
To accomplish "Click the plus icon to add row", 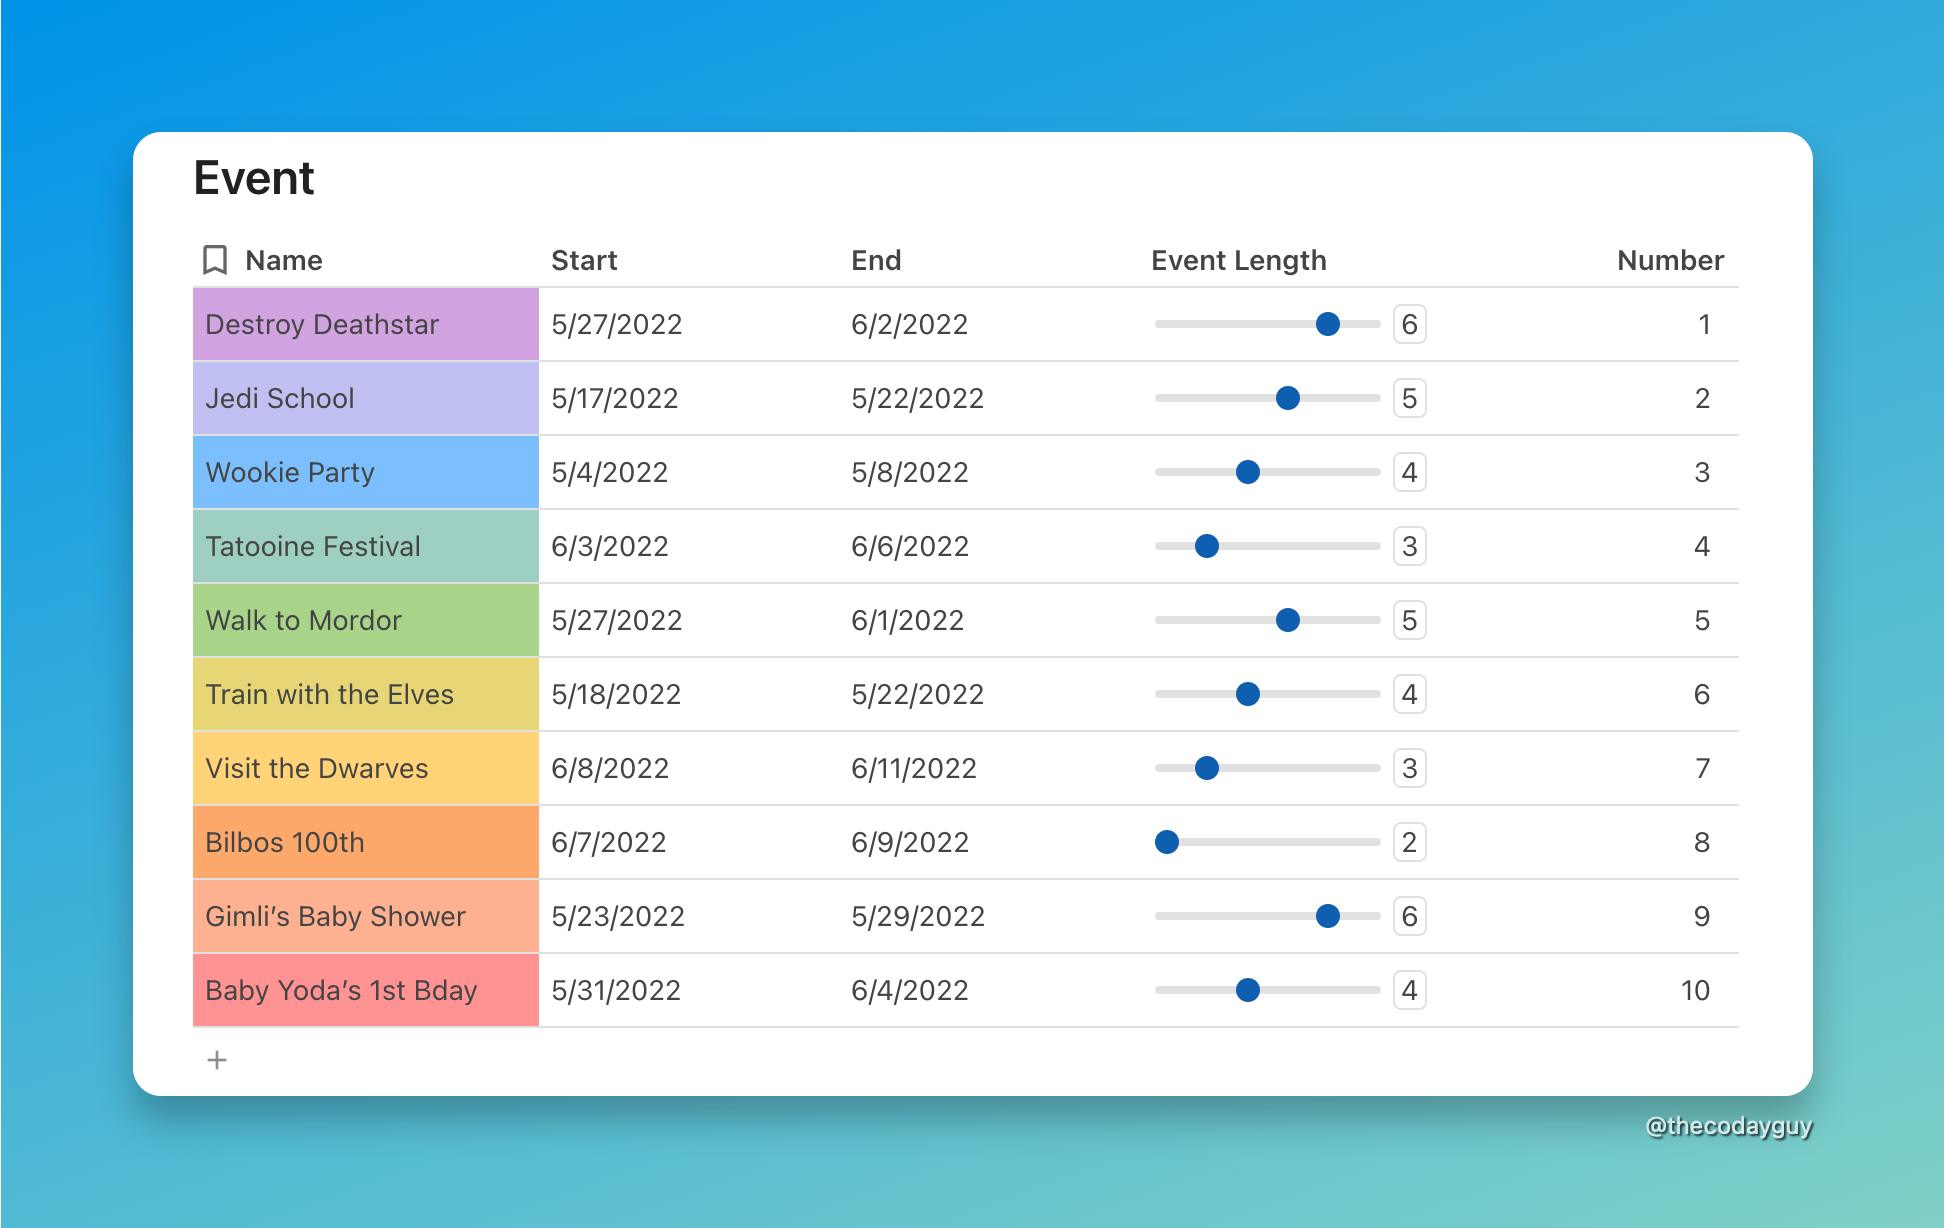I will point(217,1060).
